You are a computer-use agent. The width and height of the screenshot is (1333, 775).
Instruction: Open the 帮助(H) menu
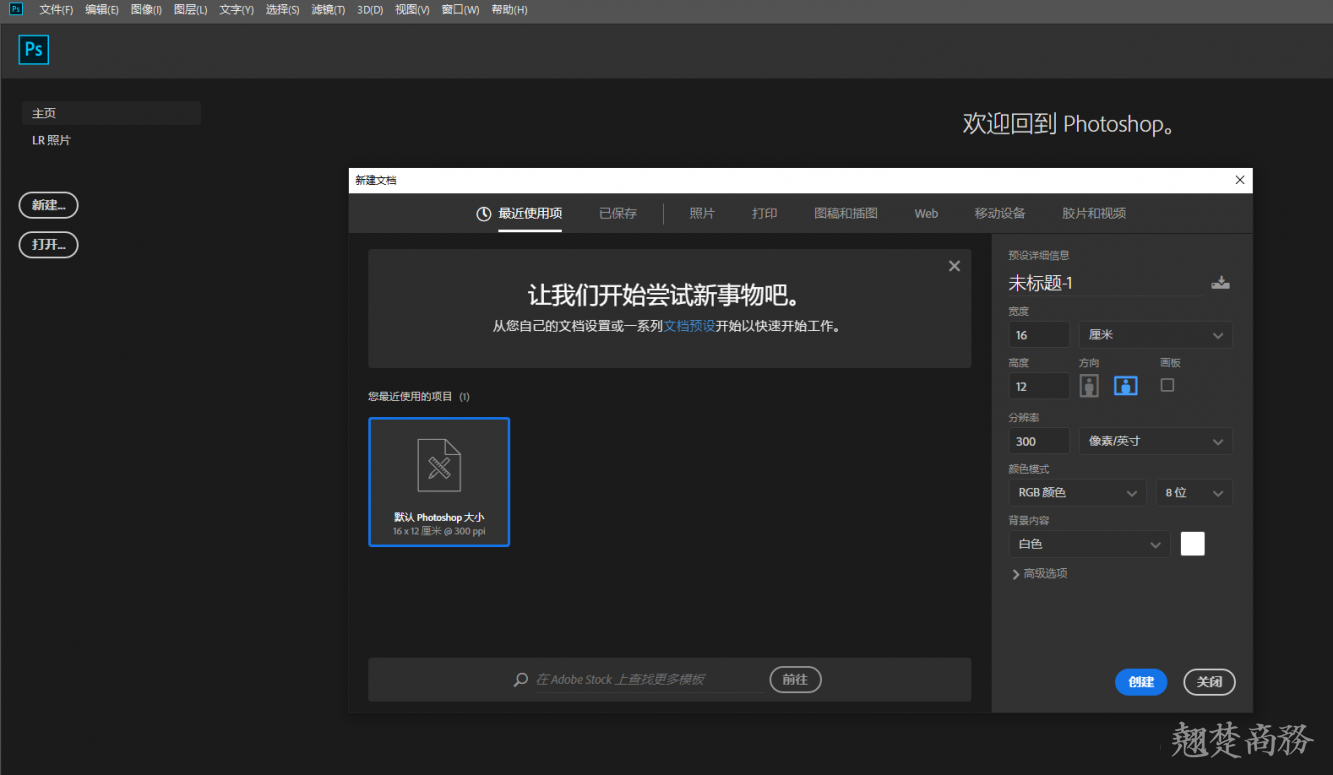[509, 10]
